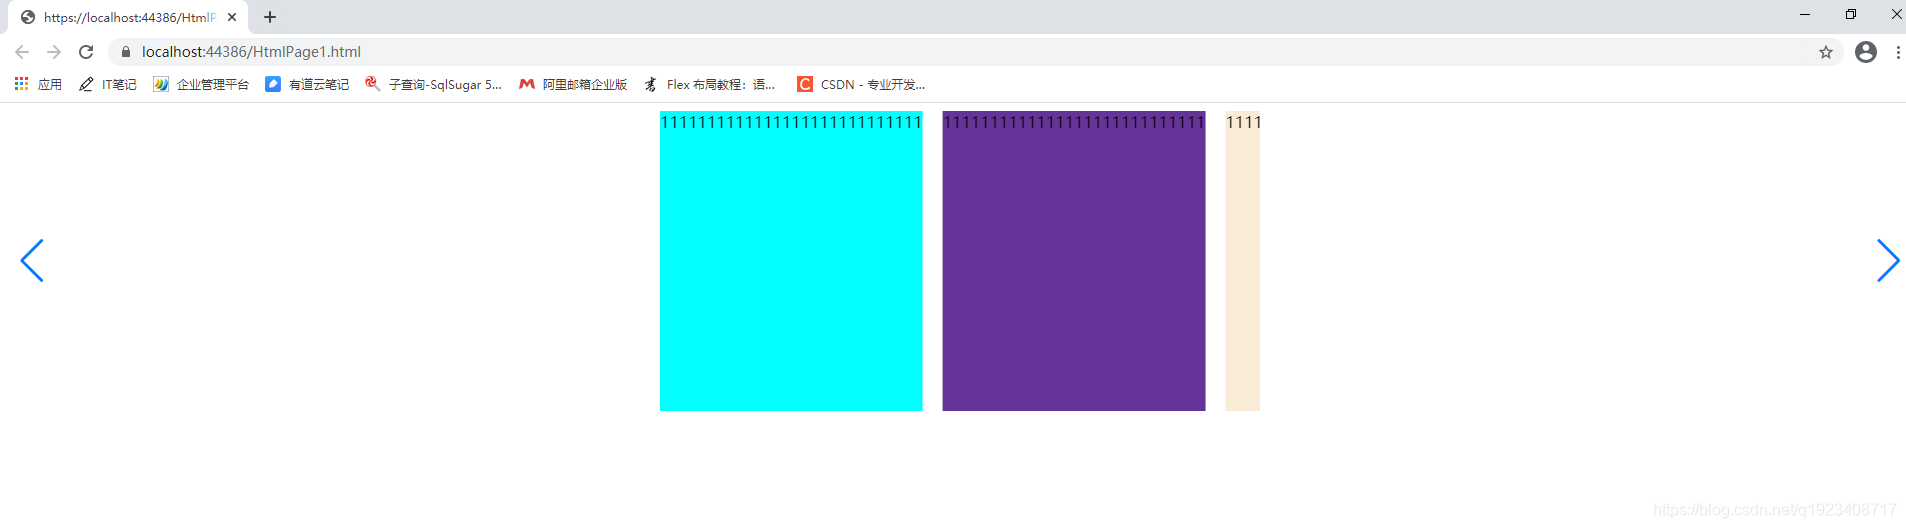Open the 有道云笔记 bookmark
The height and width of the screenshot is (528, 1906).
click(x=307, y=84)
